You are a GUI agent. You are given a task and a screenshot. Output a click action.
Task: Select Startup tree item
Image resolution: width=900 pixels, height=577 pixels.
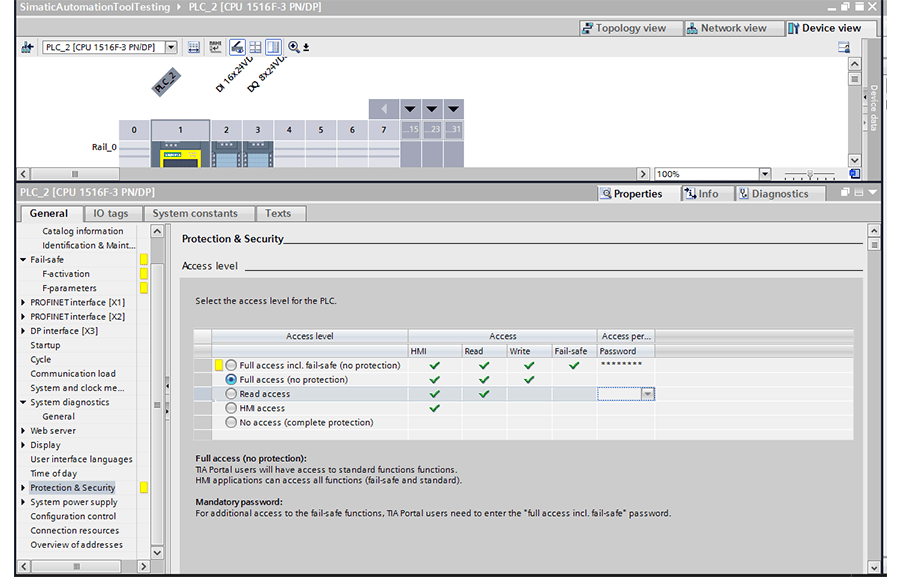coord(45,345)
